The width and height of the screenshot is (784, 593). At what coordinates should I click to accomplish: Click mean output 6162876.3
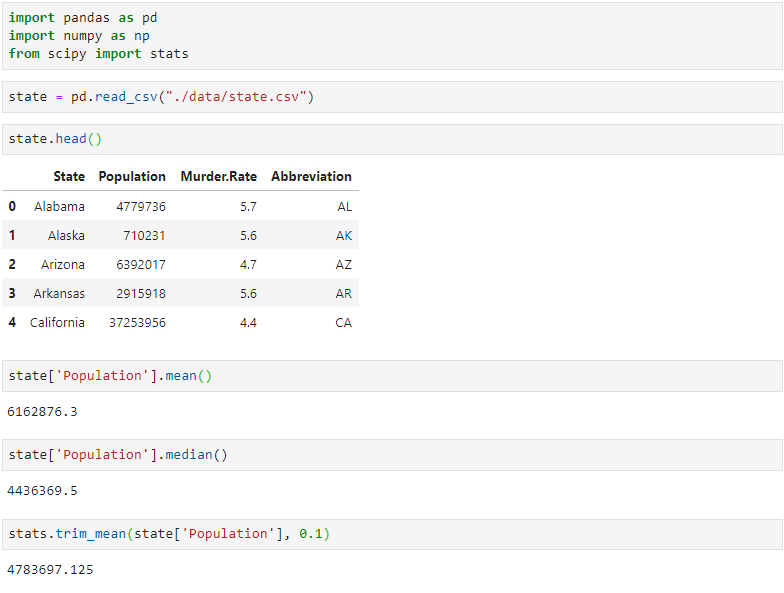pyautogui.click(x=42, y=412)
